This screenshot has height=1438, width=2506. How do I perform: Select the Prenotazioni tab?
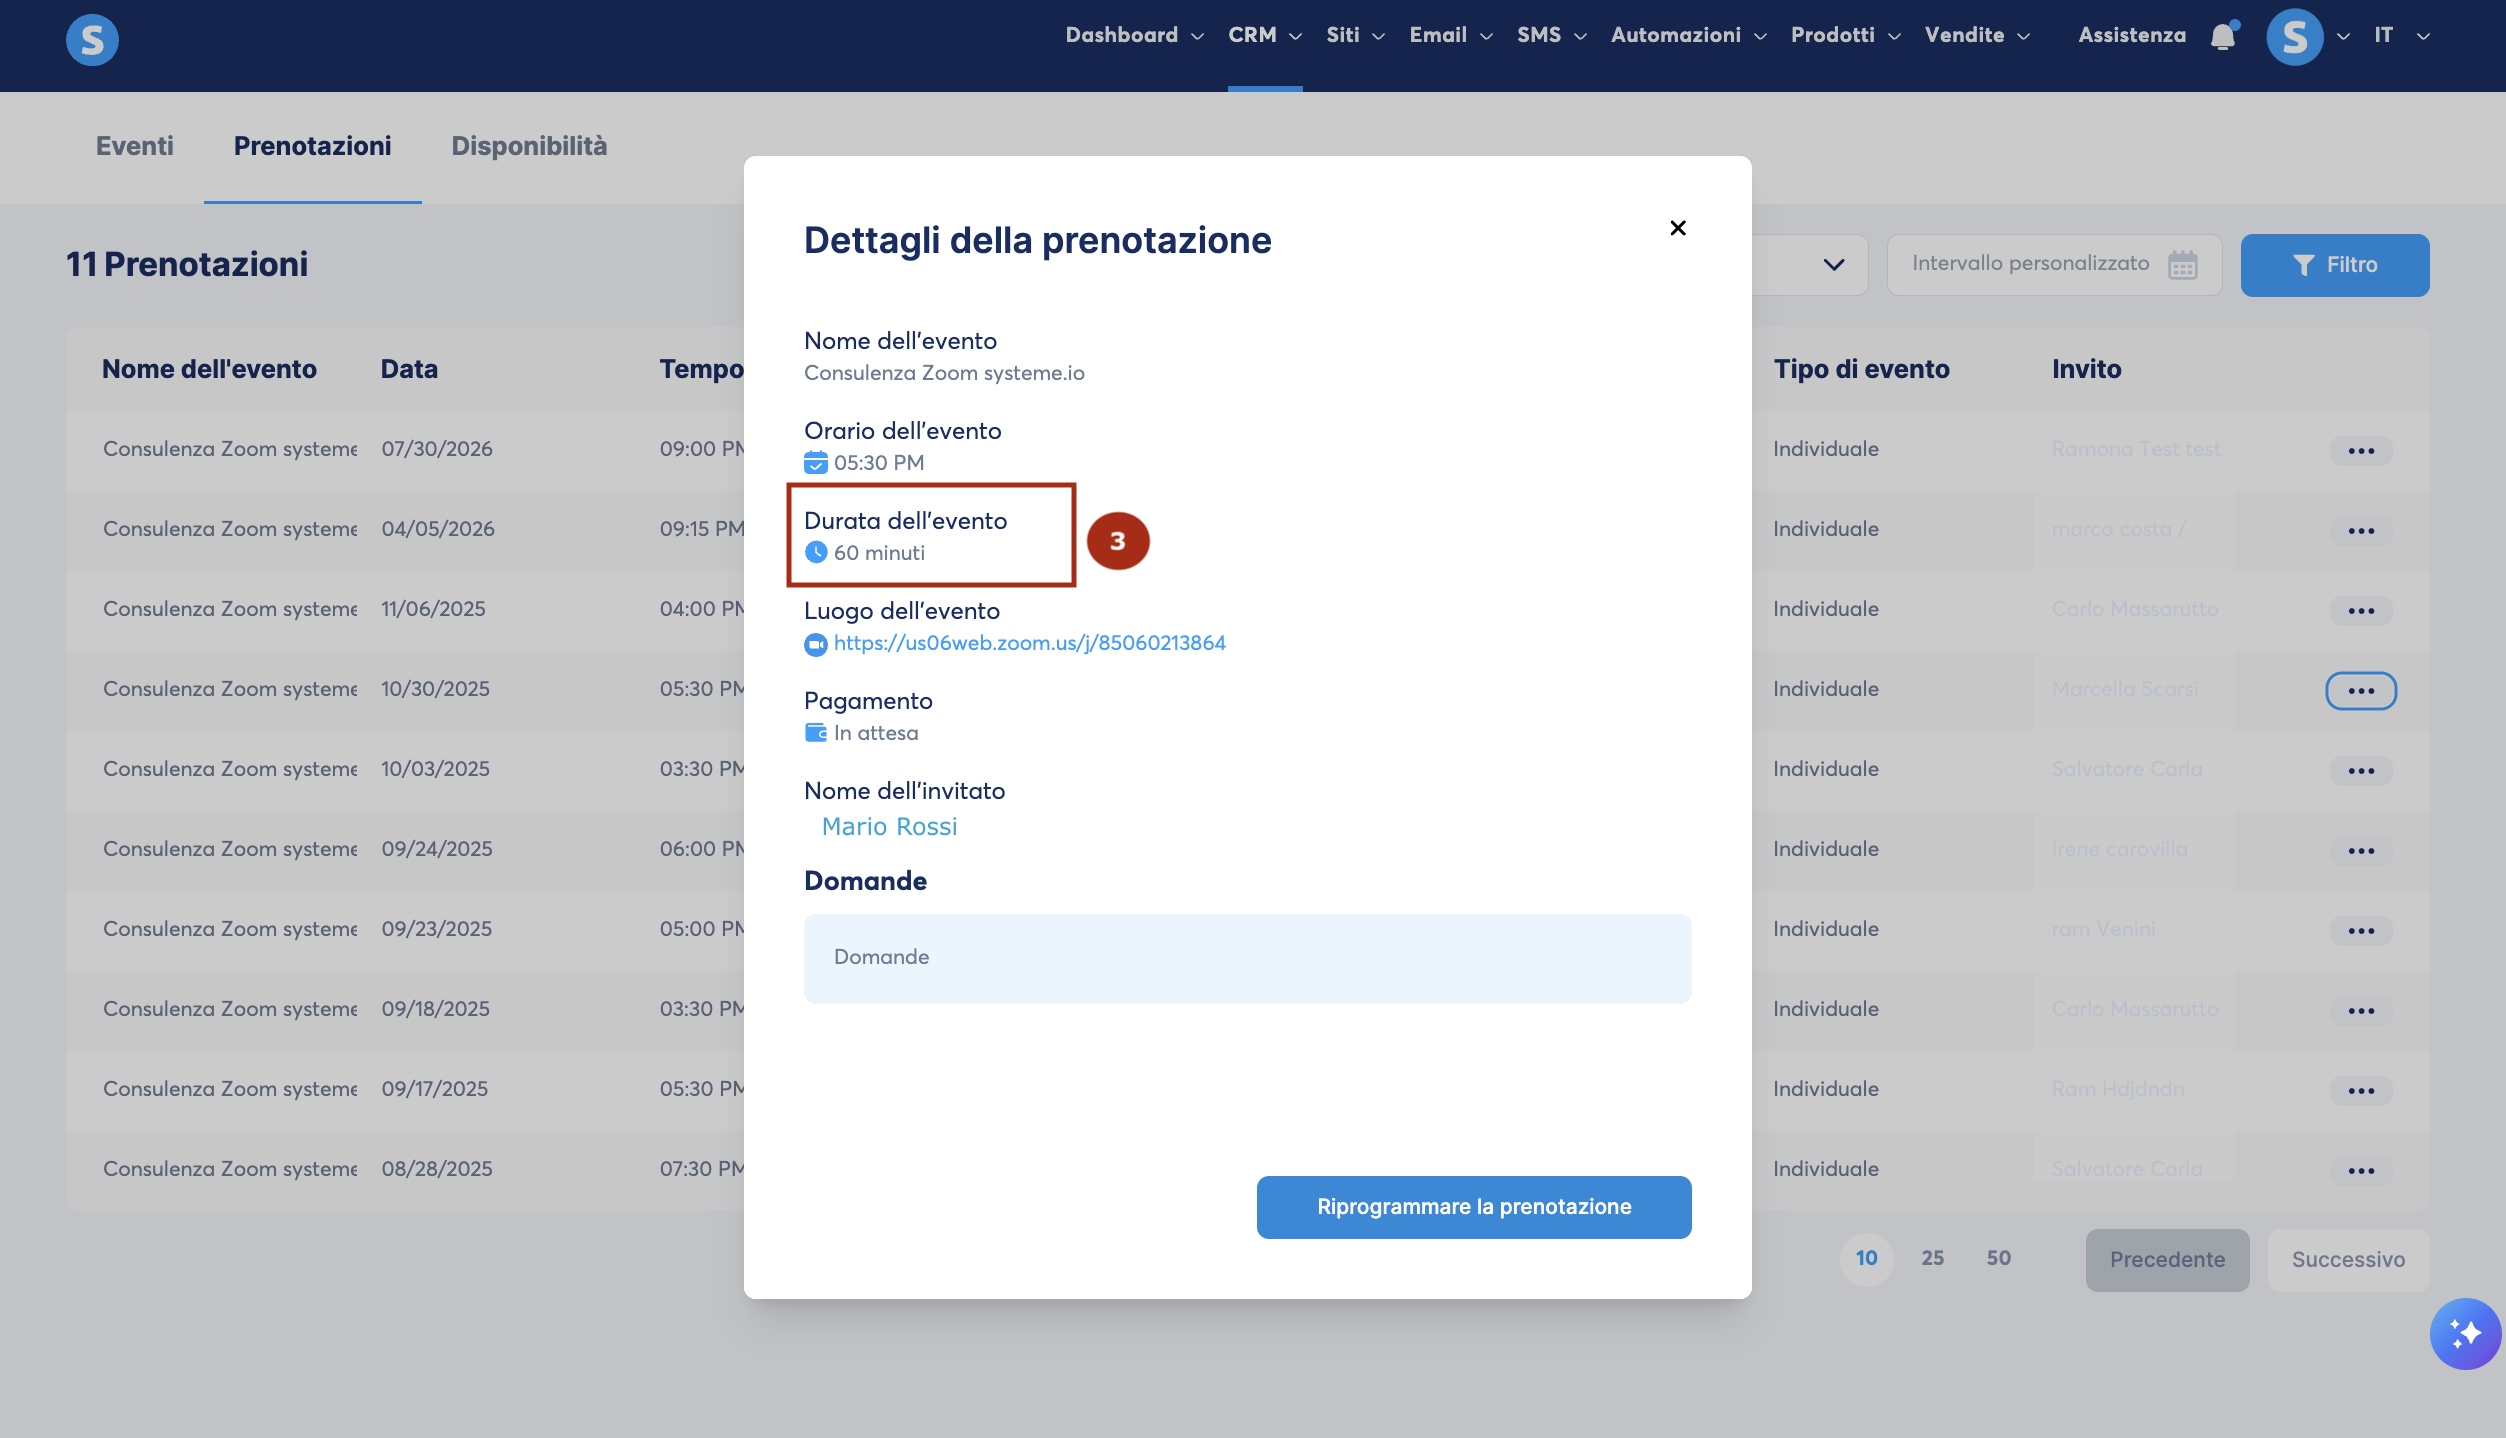click(312, 146)
